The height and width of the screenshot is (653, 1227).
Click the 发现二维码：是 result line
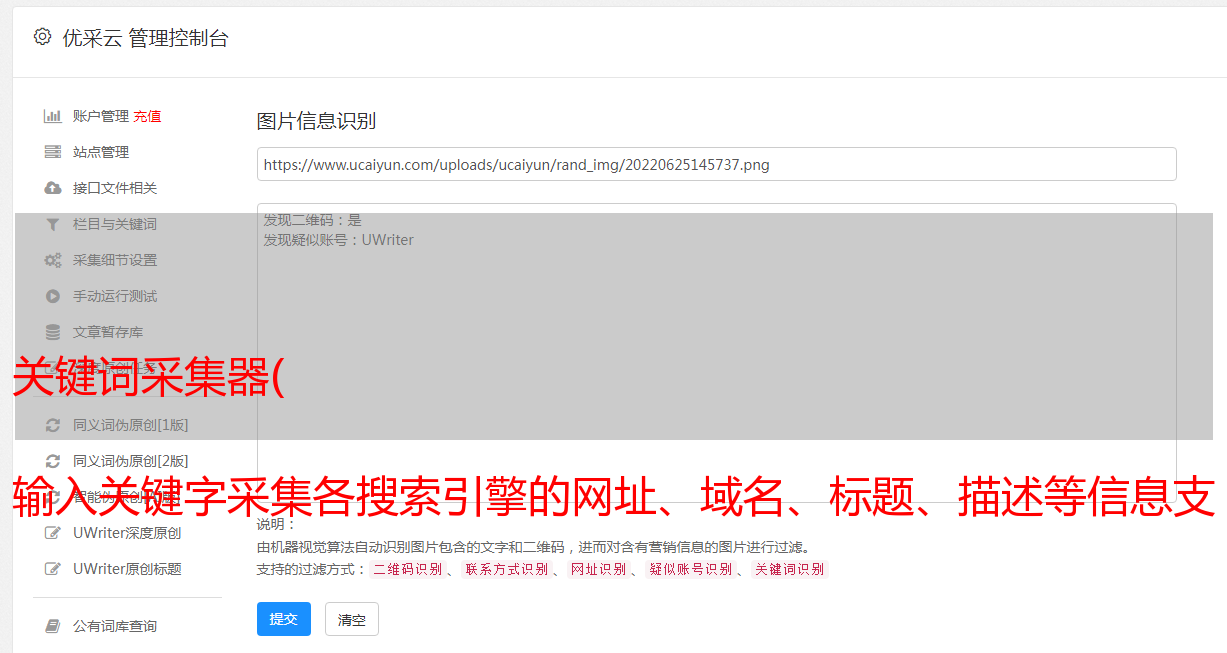point(312,220)
